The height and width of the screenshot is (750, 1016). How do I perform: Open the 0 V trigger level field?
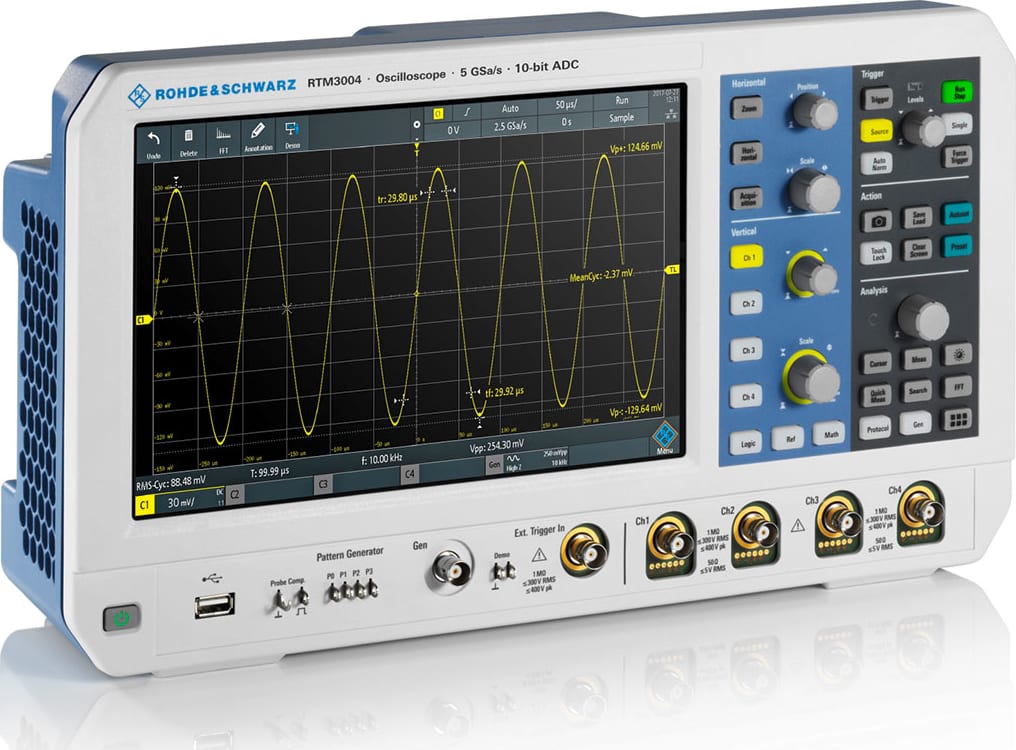453,130
